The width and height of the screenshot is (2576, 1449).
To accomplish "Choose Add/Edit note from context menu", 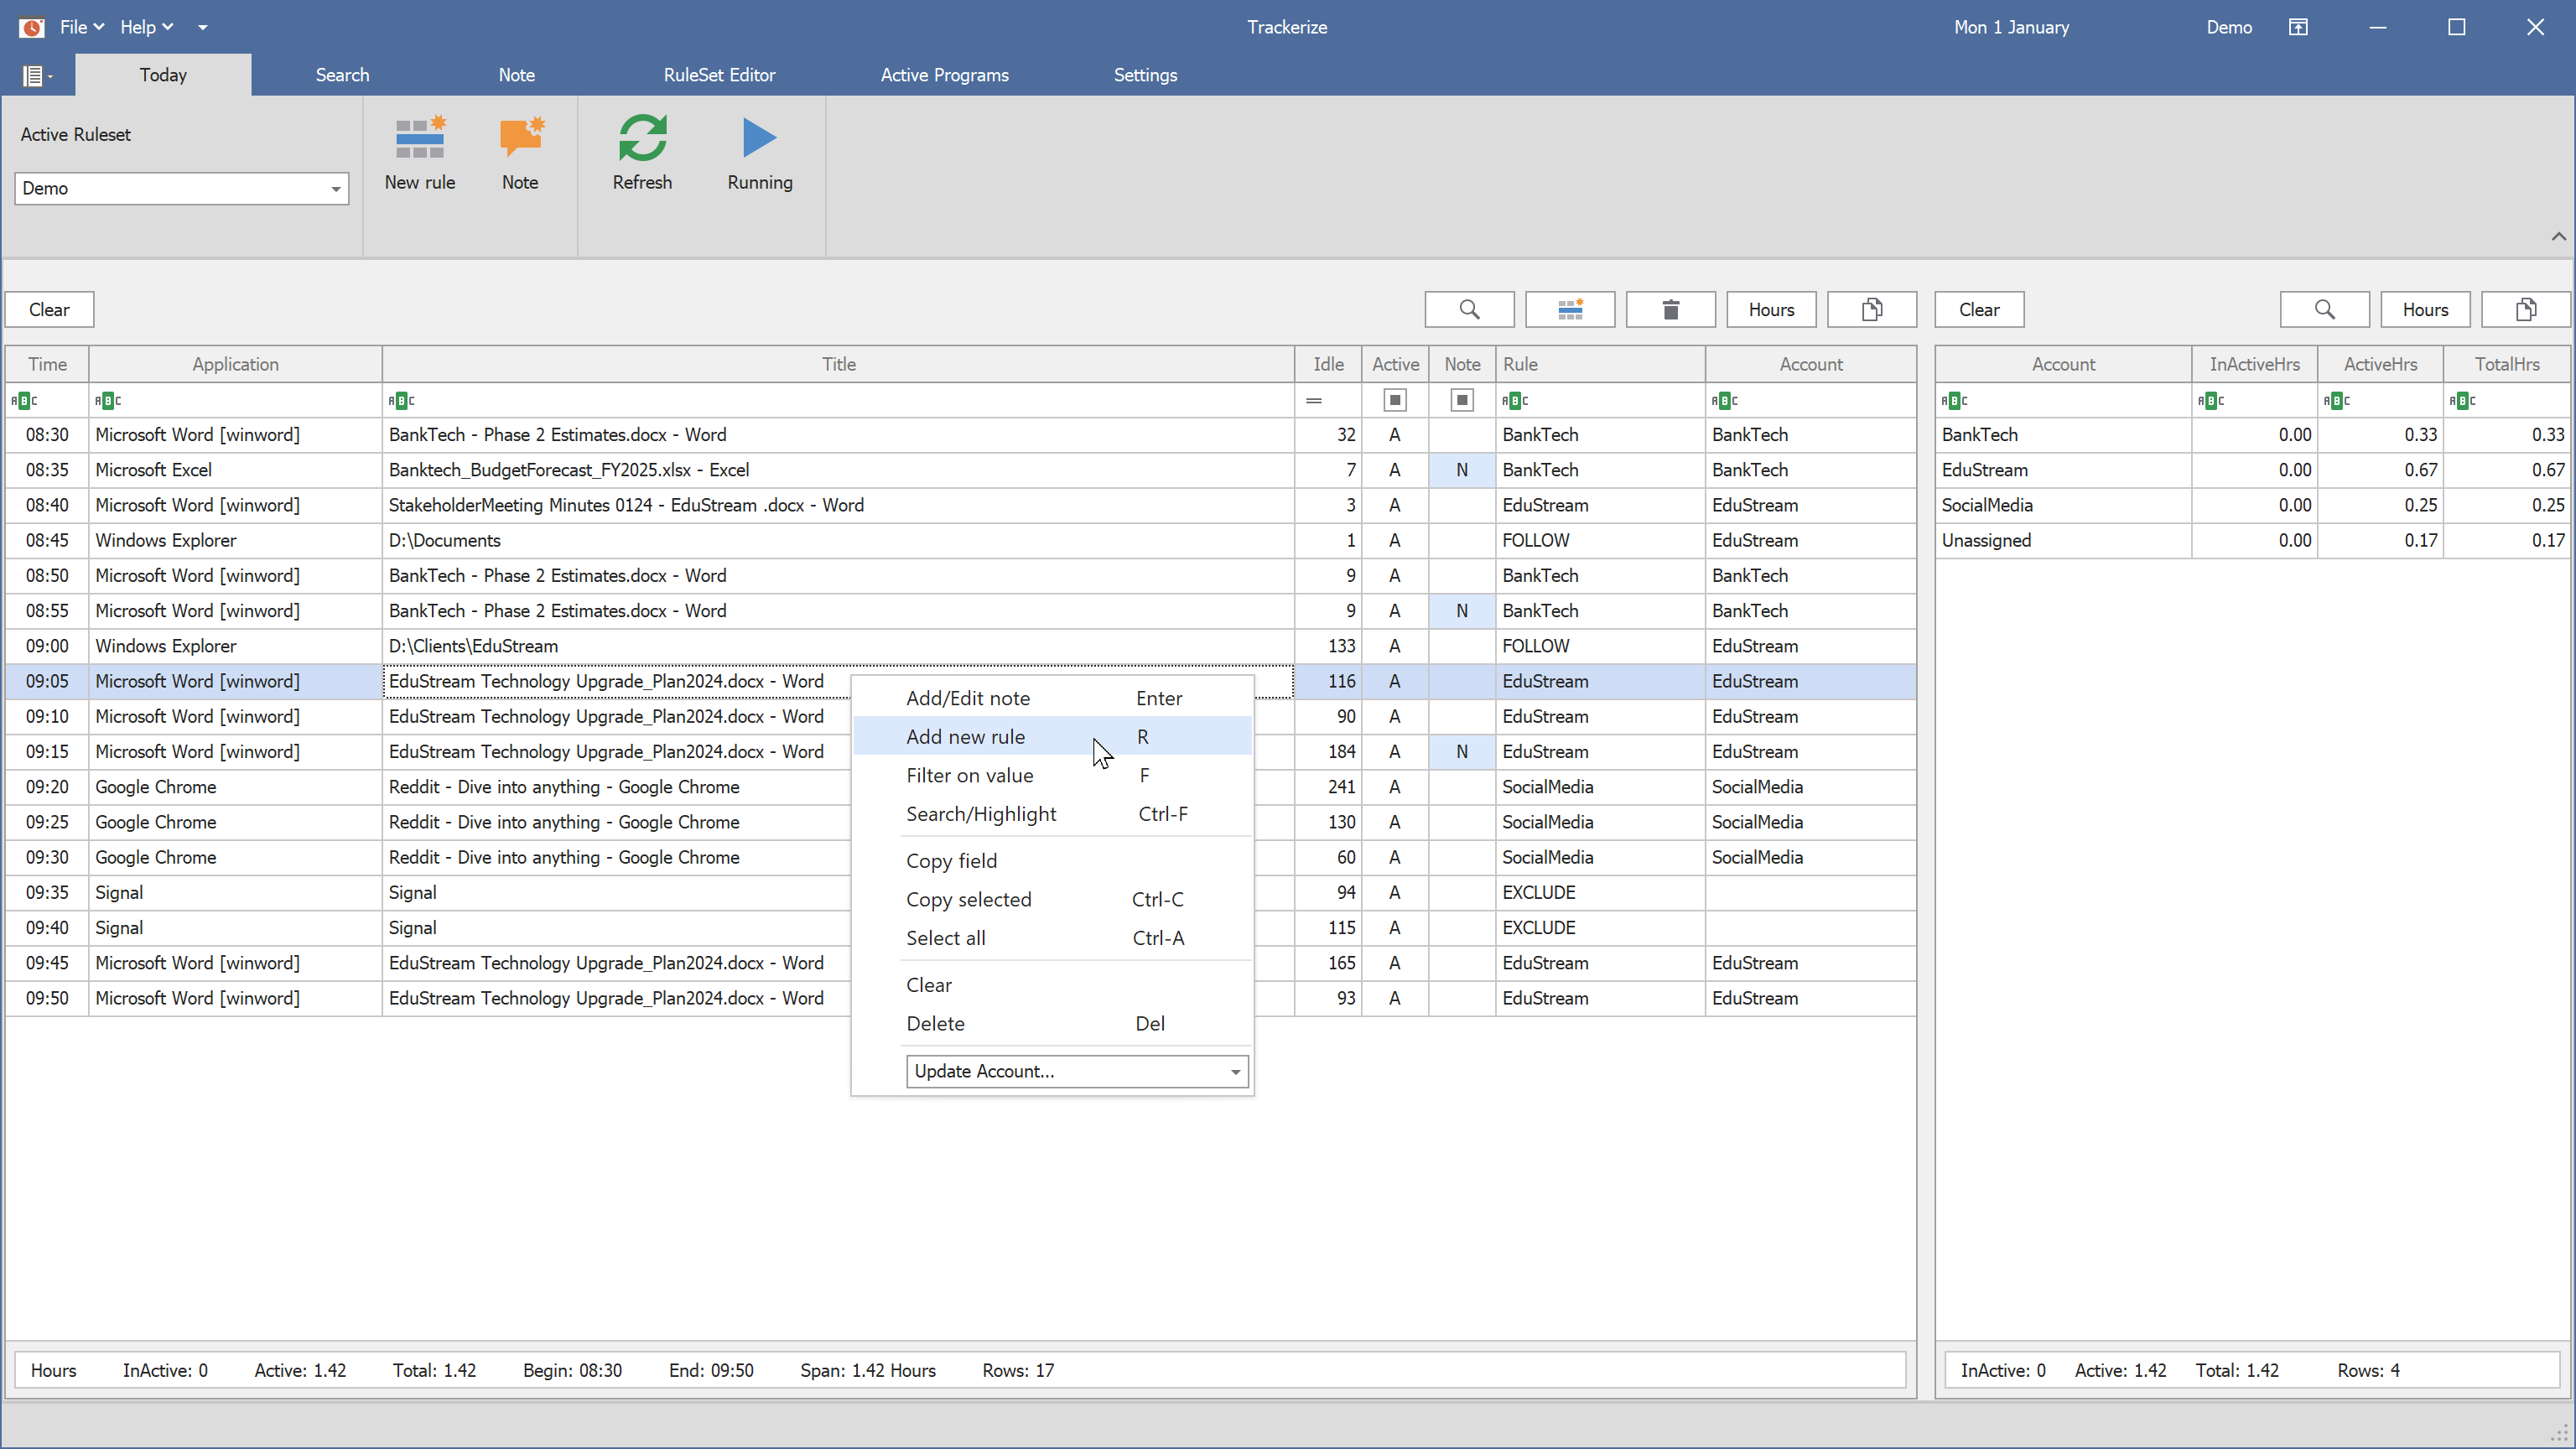I will point(1052,698).
